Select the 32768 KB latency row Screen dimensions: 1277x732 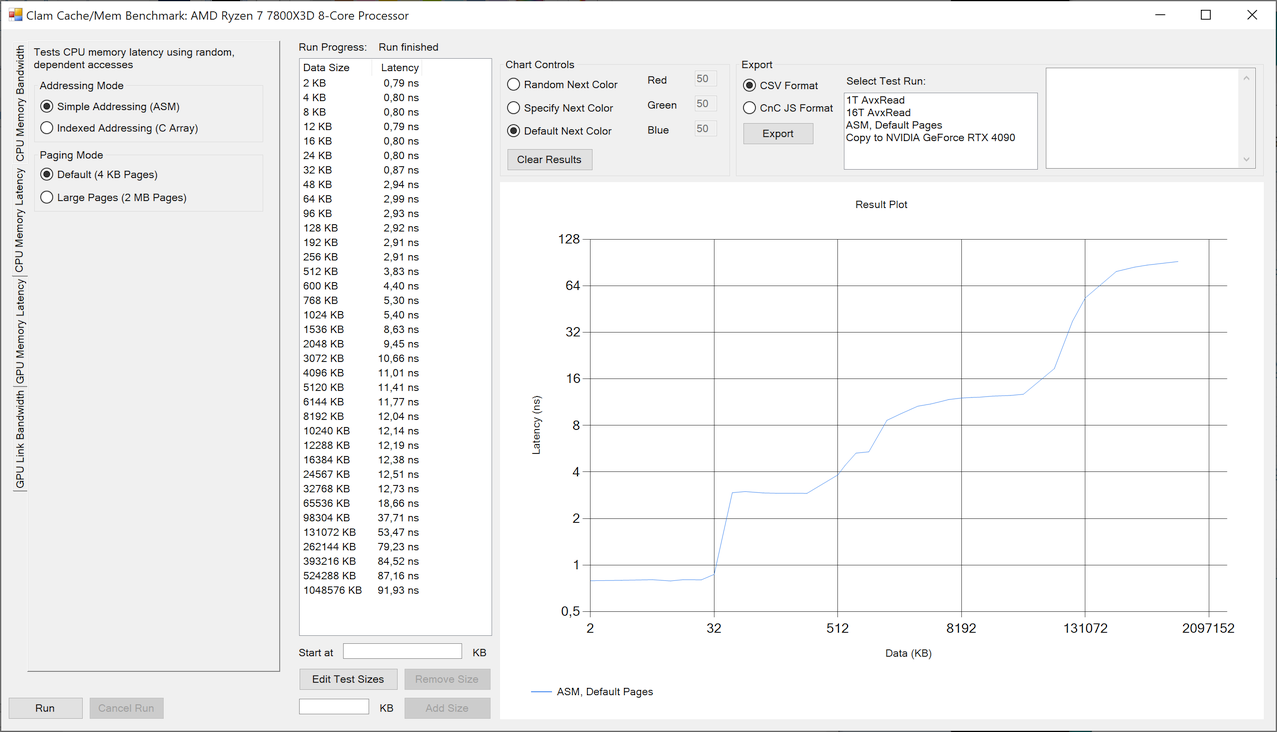click(360, 489)
